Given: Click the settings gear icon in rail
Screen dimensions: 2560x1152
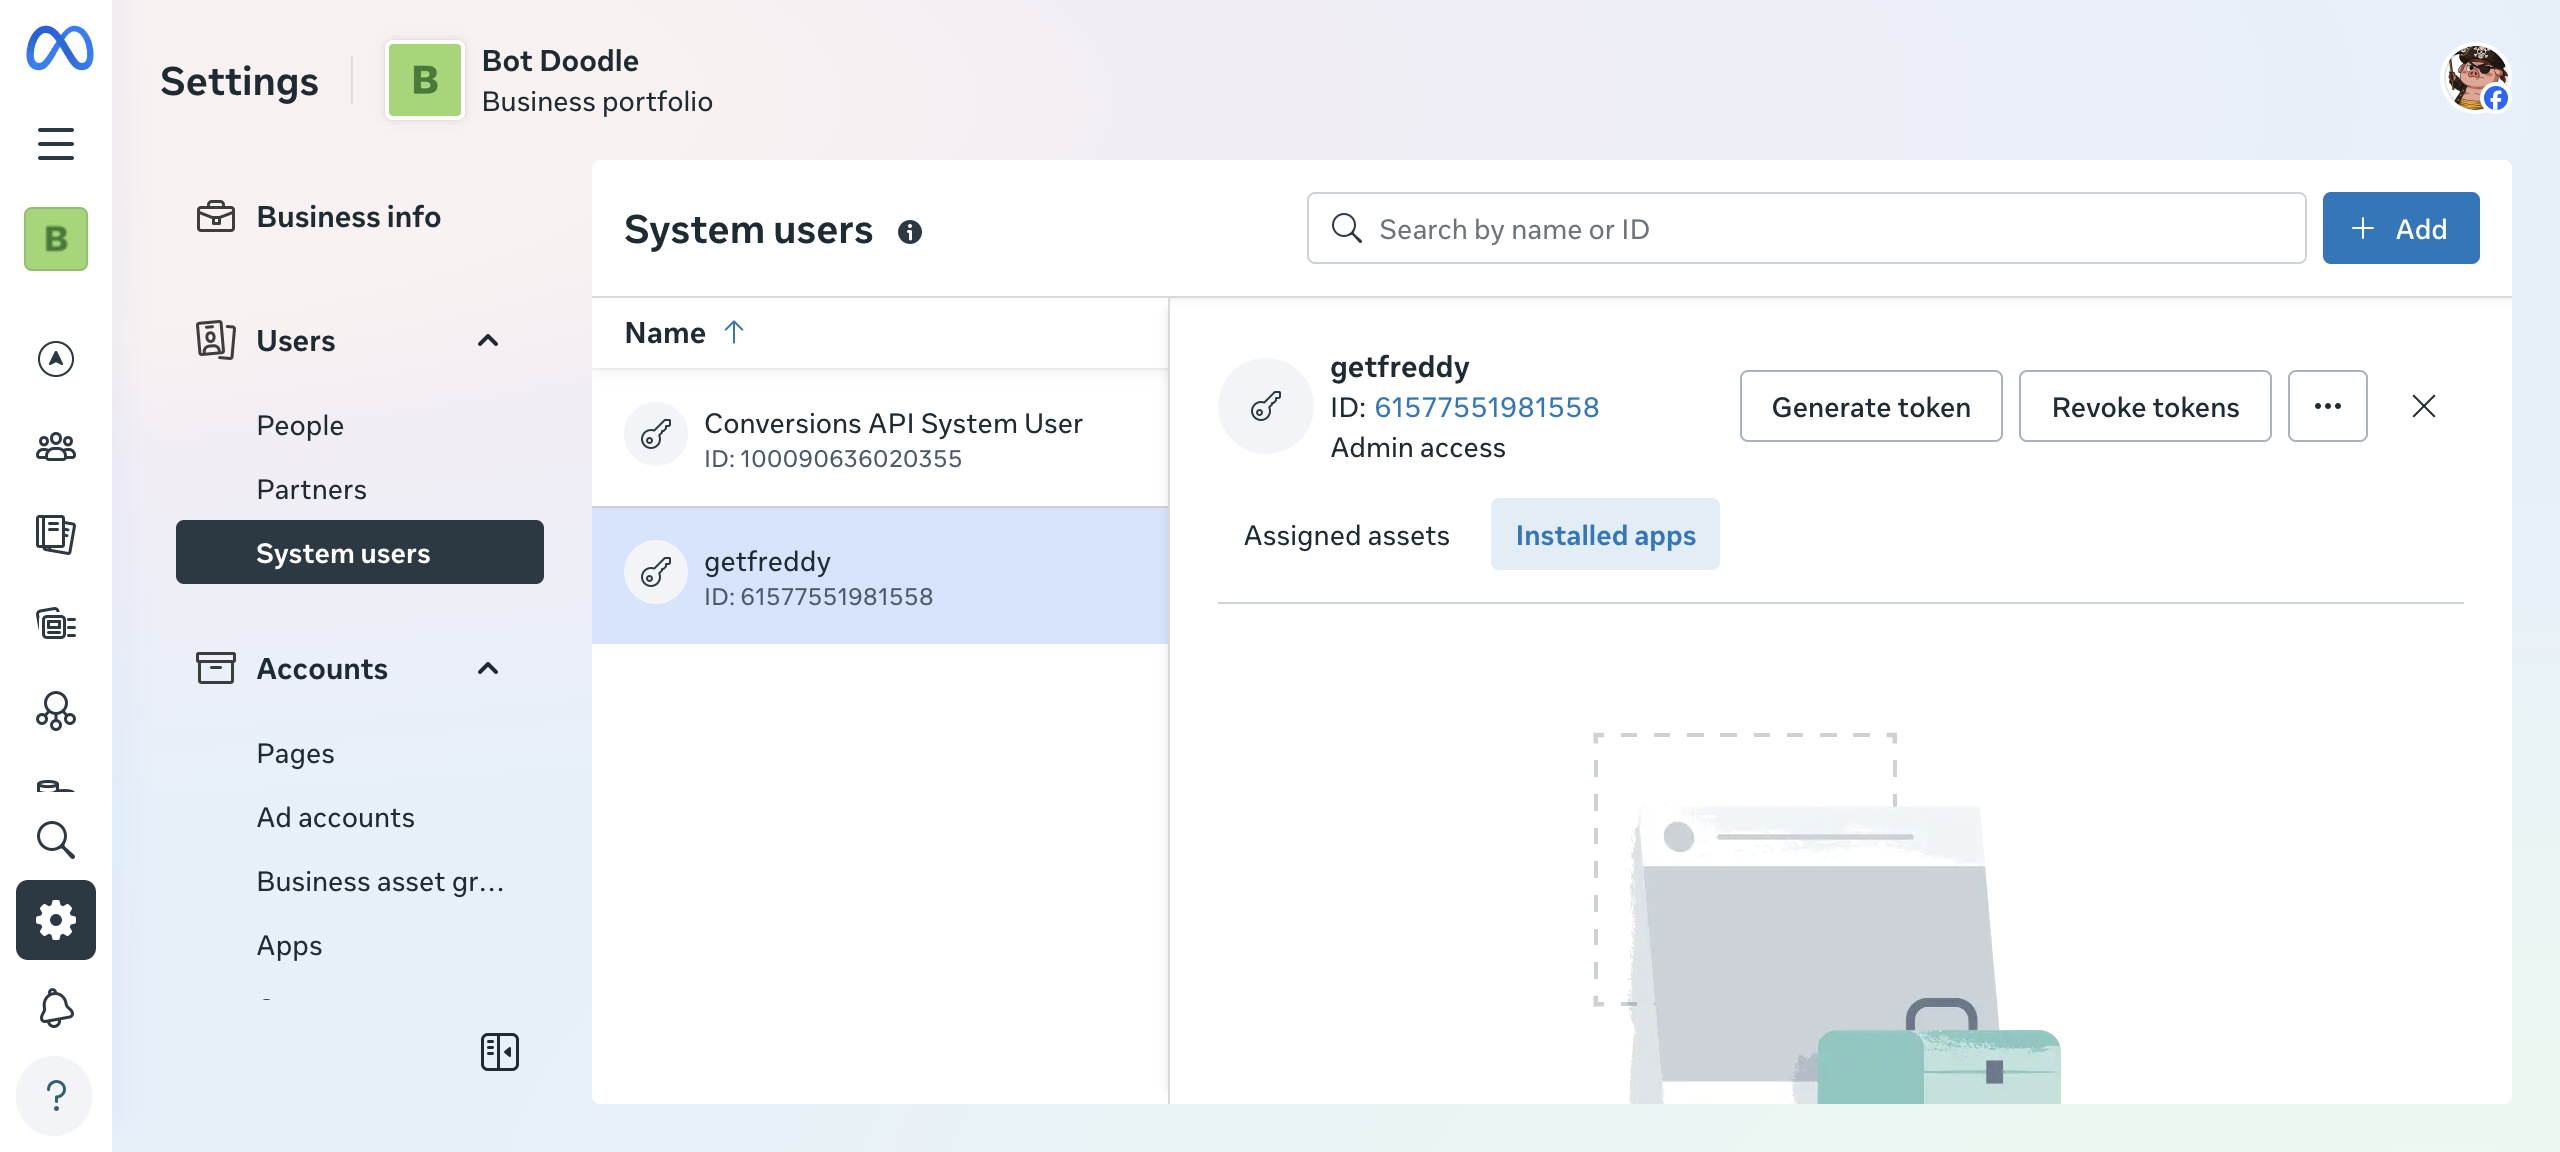Looking at the screenshot, I should pyautogui.click(x=56, y=920).
